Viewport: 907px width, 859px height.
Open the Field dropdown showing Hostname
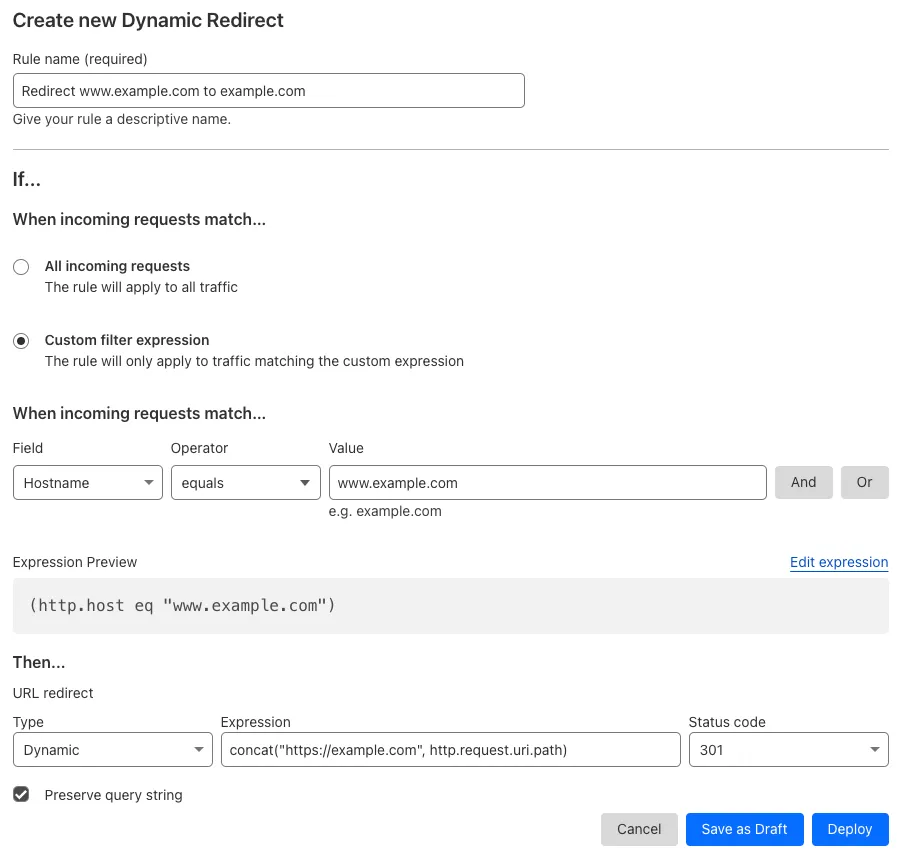[x=87, y=482]
